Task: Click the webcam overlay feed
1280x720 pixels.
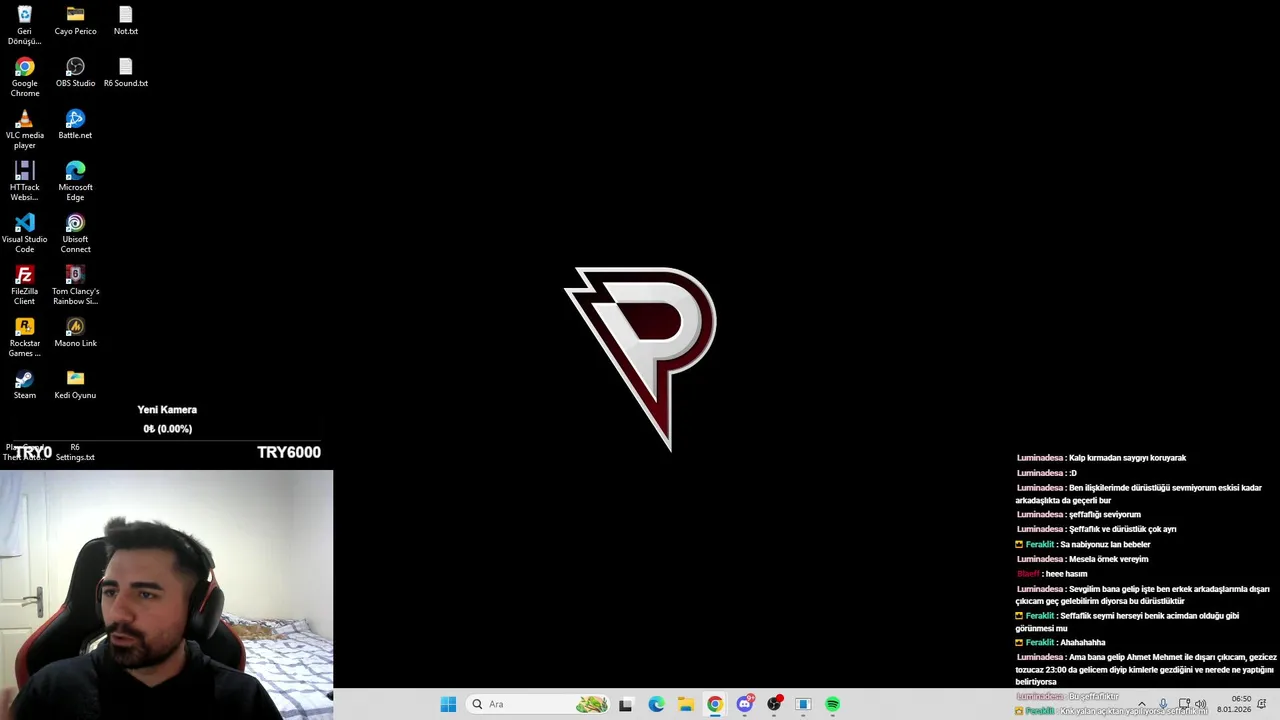Action: click(x=166, y=595)
